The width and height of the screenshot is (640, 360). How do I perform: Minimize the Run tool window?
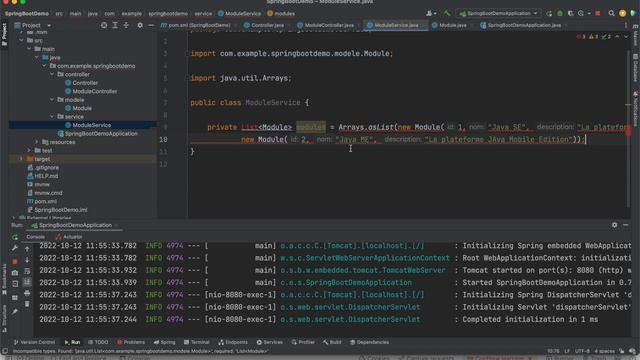(x=625, y=225)
